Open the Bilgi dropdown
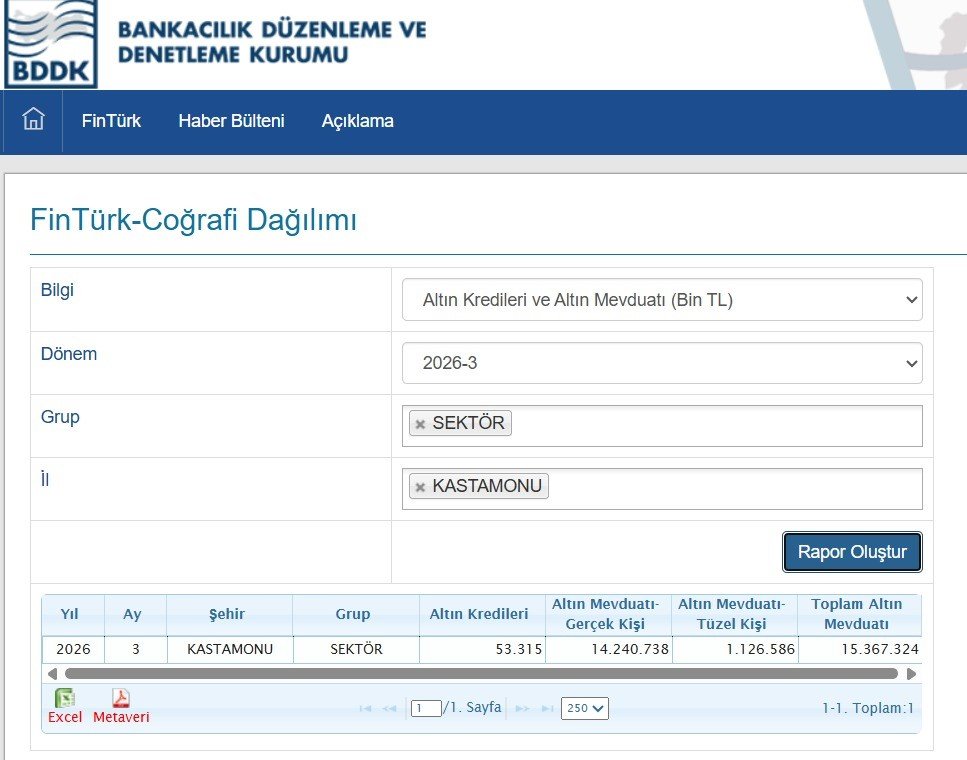Image resolution: width=967 pixels, height=760 pixels. click(662, 300)
